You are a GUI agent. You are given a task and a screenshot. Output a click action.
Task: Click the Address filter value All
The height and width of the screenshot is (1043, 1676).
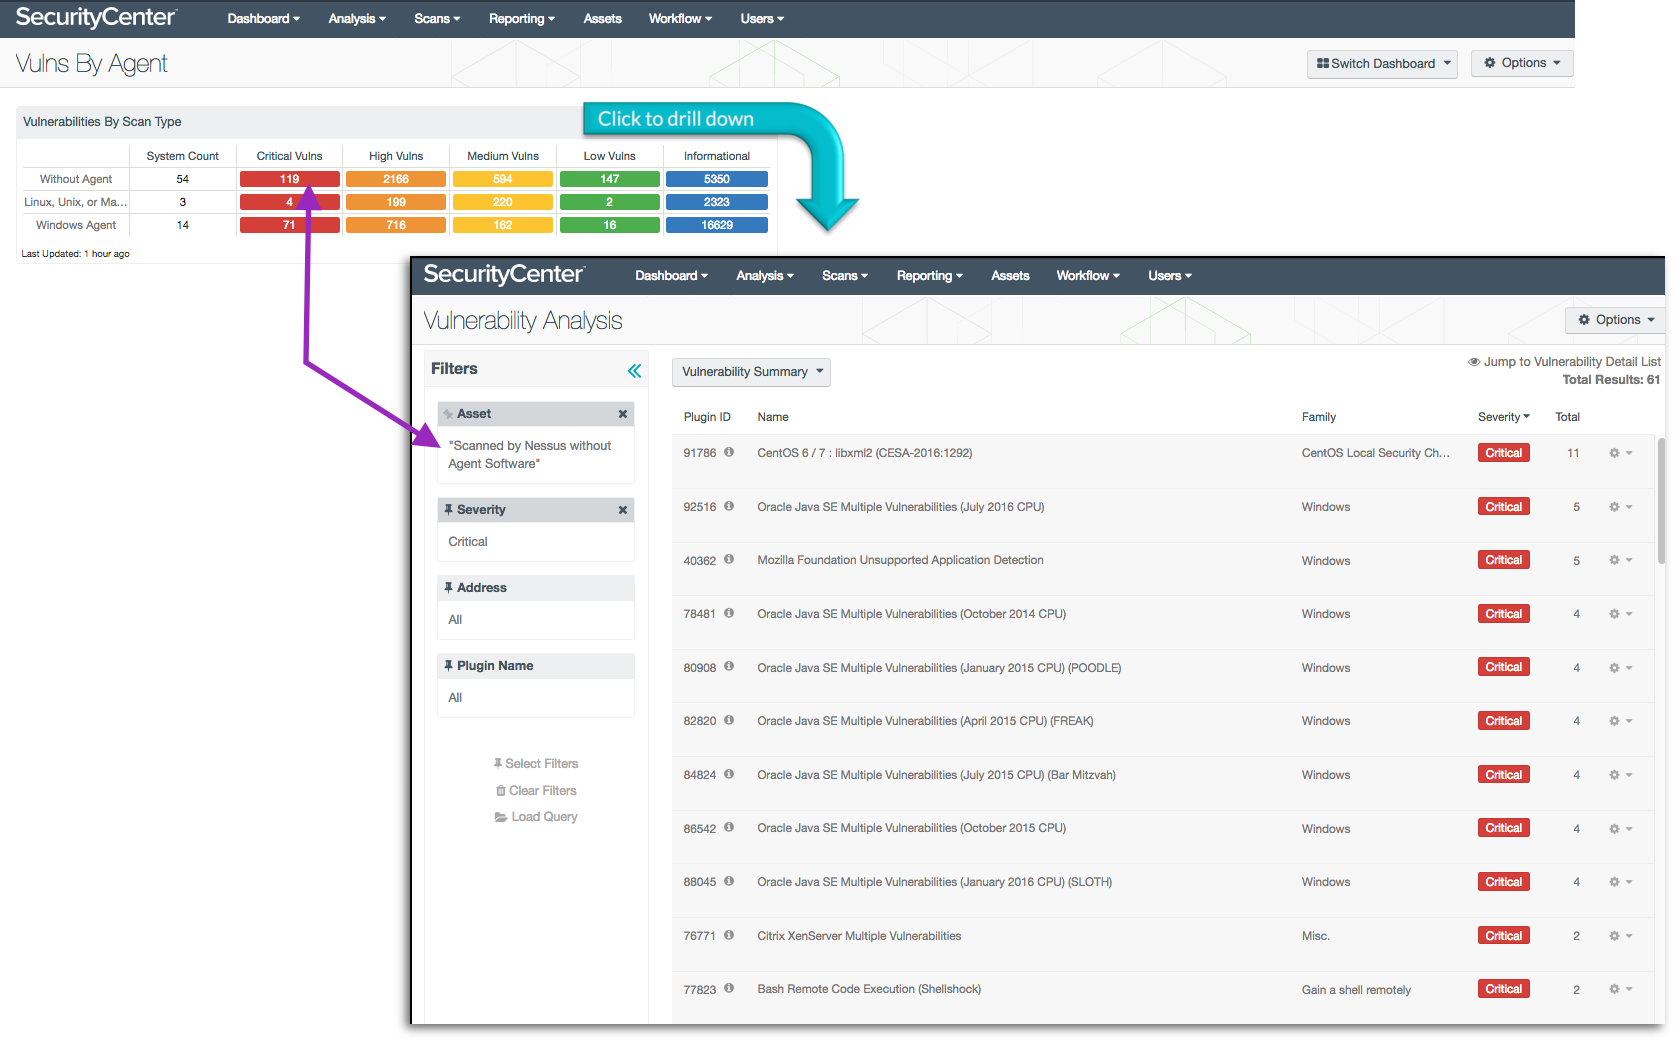coord(455,620)
